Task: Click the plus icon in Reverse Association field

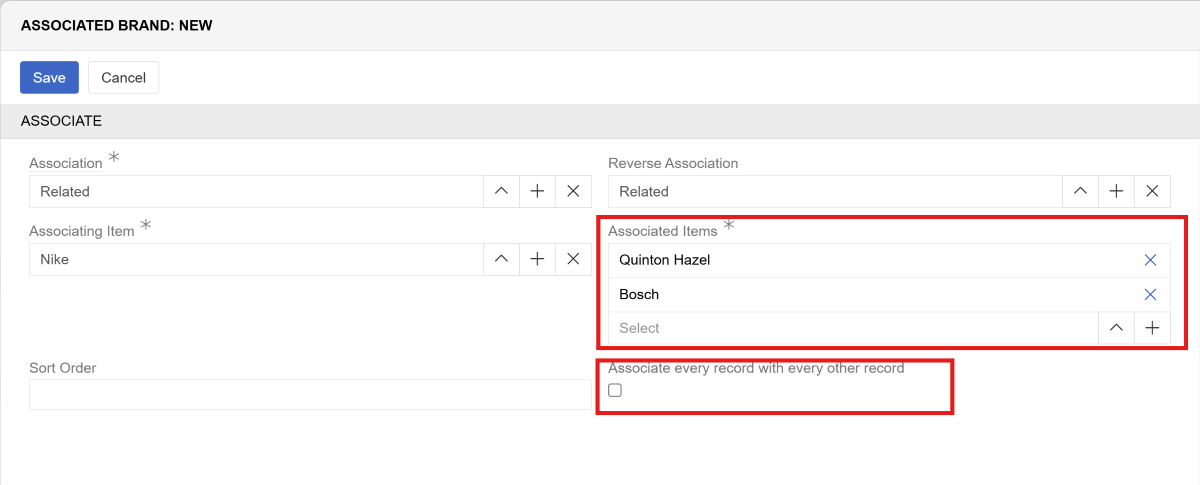Action: [1116, 191]
